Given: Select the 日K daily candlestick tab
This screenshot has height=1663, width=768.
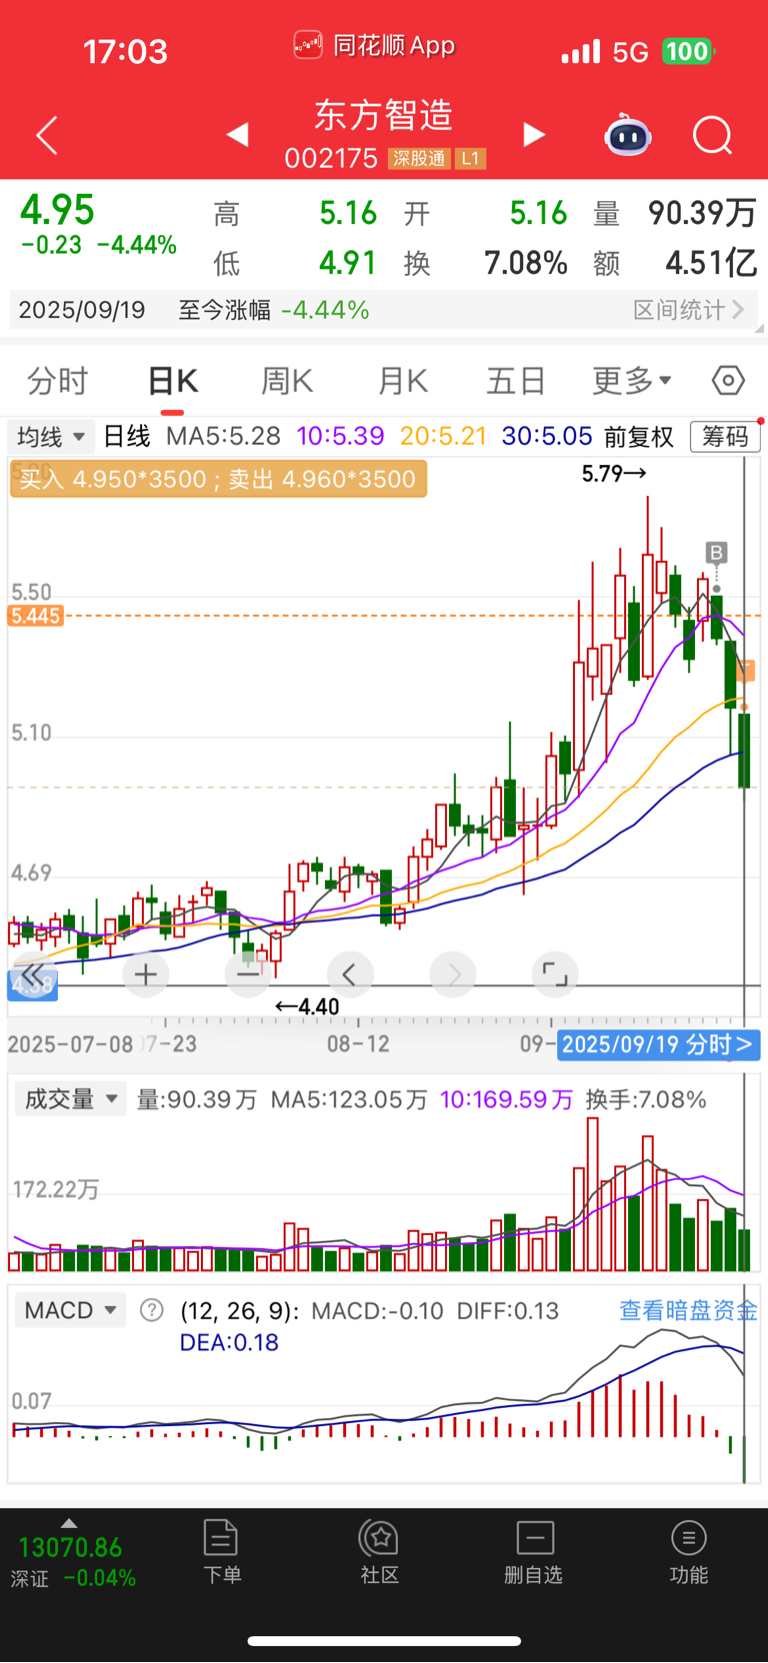Looking at the screenshot, I should [173, 381].
